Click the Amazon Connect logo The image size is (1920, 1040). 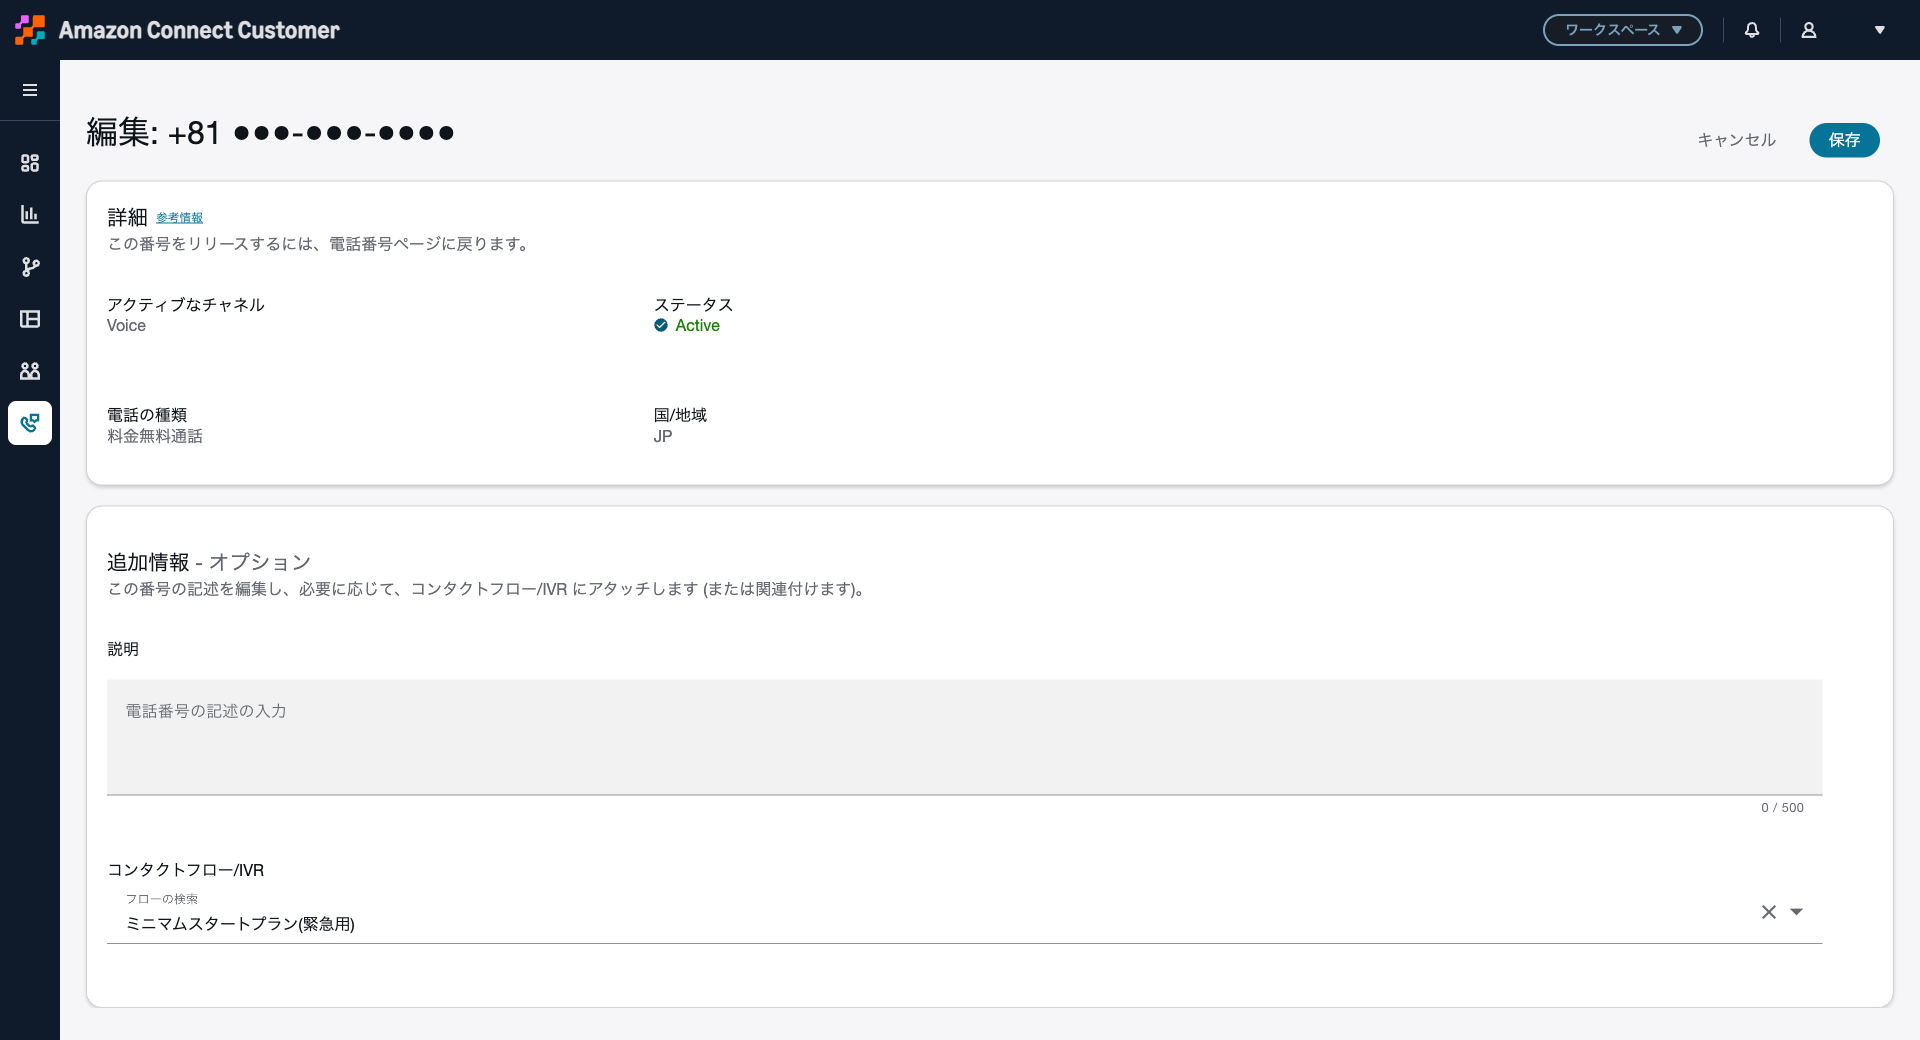click(x=30, y=30)
